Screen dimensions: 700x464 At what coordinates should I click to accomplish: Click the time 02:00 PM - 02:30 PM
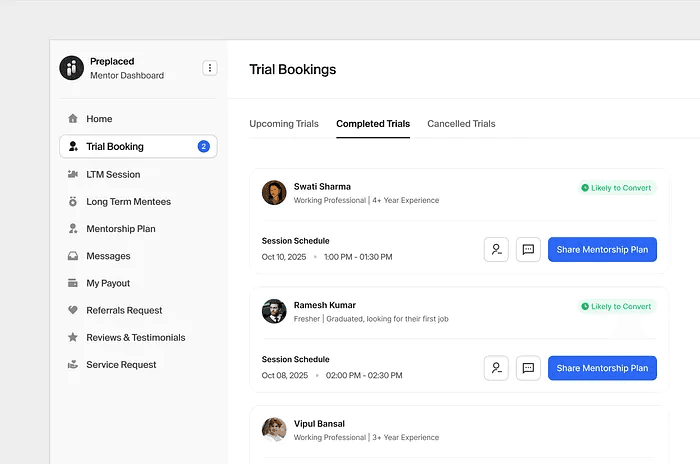point(364,376)
